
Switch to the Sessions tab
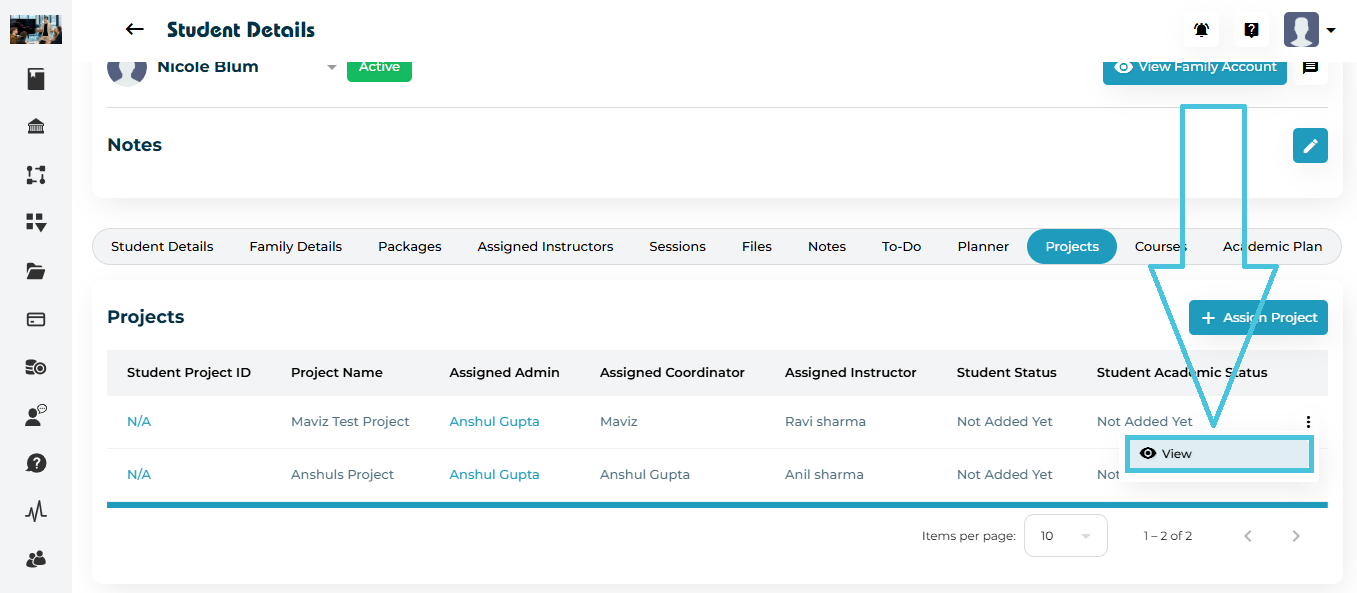coord(677,247)
